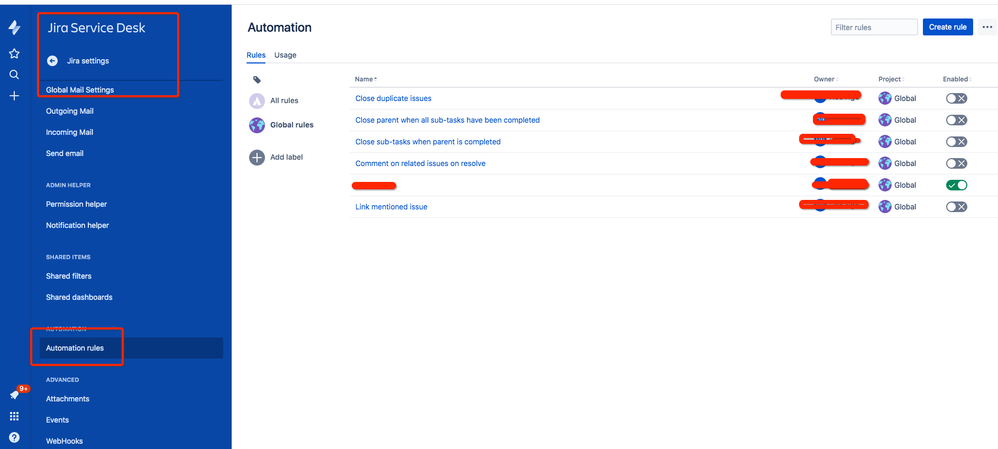Click the Add label plus icon

click(257, 157)
